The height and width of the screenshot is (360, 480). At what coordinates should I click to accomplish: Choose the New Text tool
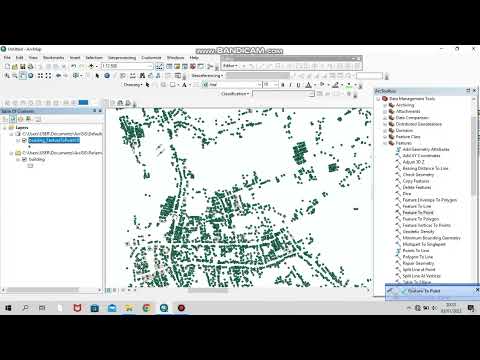(x=184, y=85)
